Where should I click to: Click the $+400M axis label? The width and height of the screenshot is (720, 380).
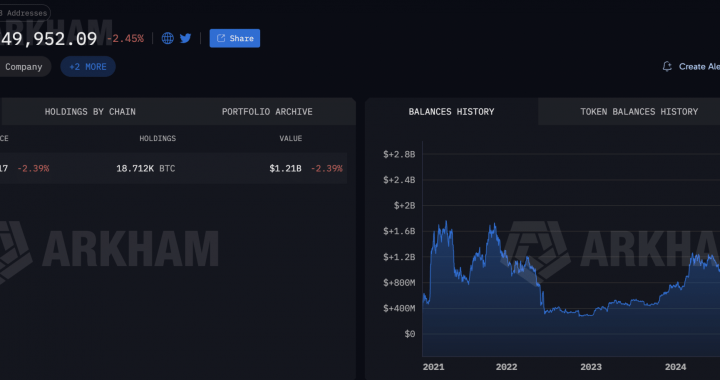pyautogui.click(x=399, y=308)
